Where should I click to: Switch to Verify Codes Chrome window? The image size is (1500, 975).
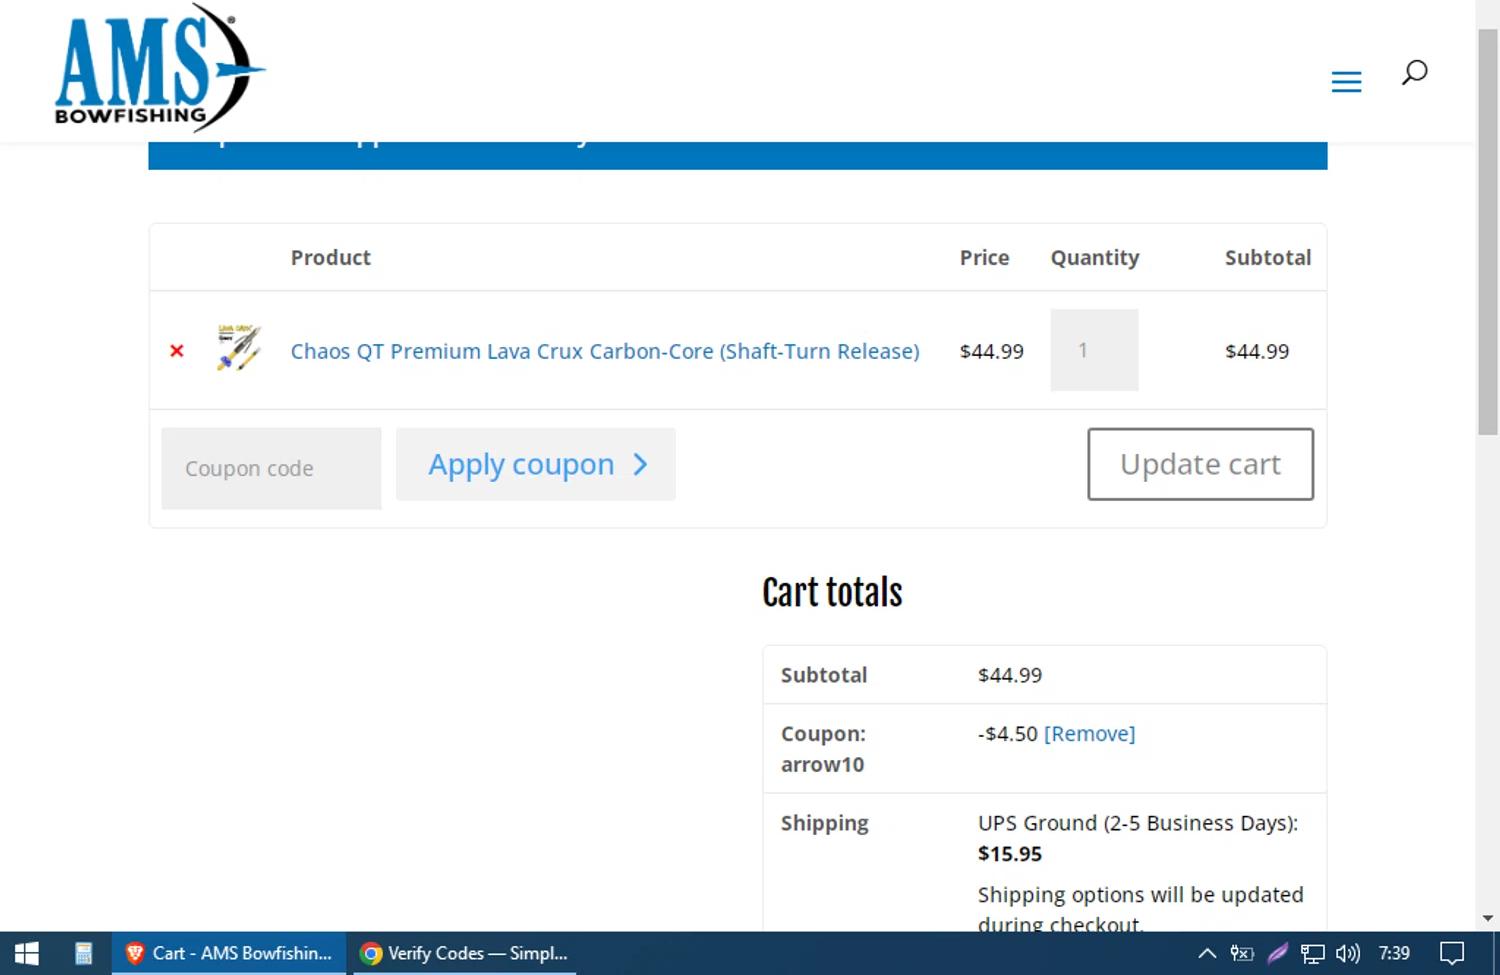click(465, 953)
